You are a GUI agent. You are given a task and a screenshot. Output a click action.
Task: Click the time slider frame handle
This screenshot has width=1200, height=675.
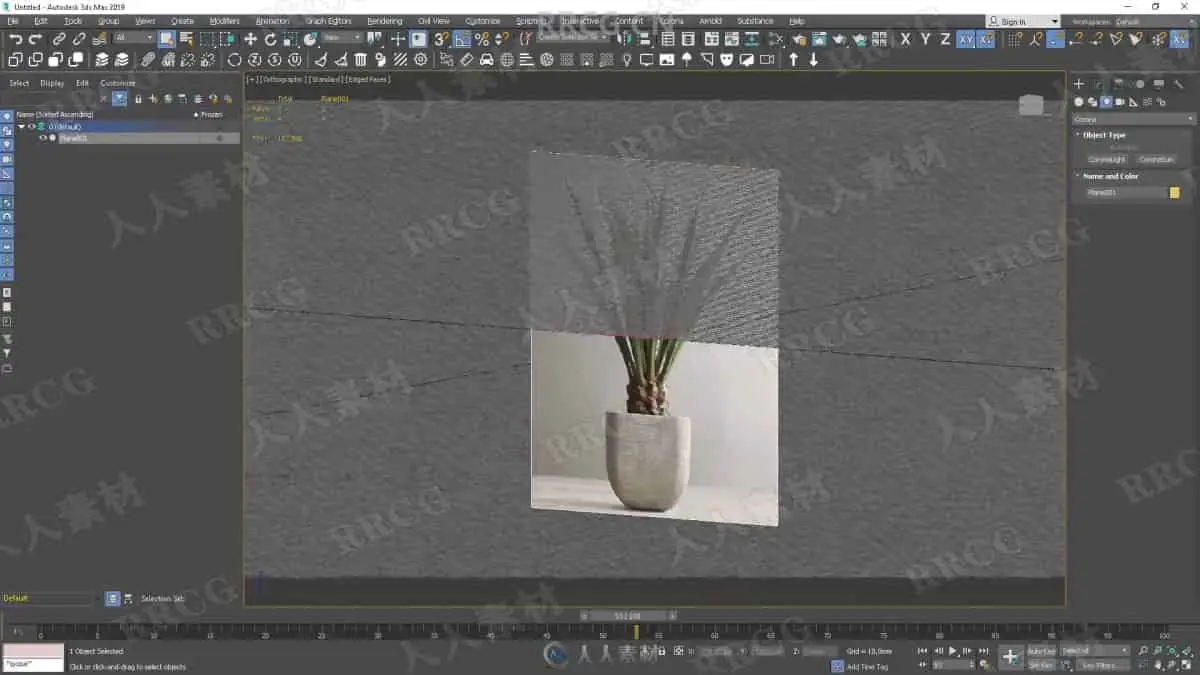point(630,616)
